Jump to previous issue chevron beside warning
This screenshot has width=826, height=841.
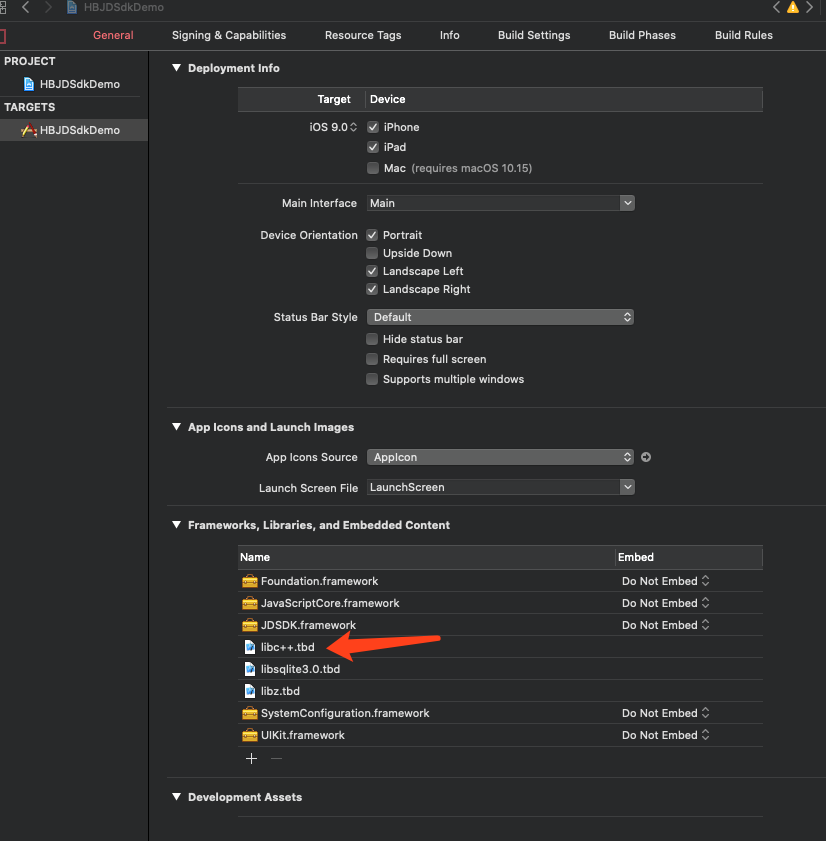pos(776,8)
